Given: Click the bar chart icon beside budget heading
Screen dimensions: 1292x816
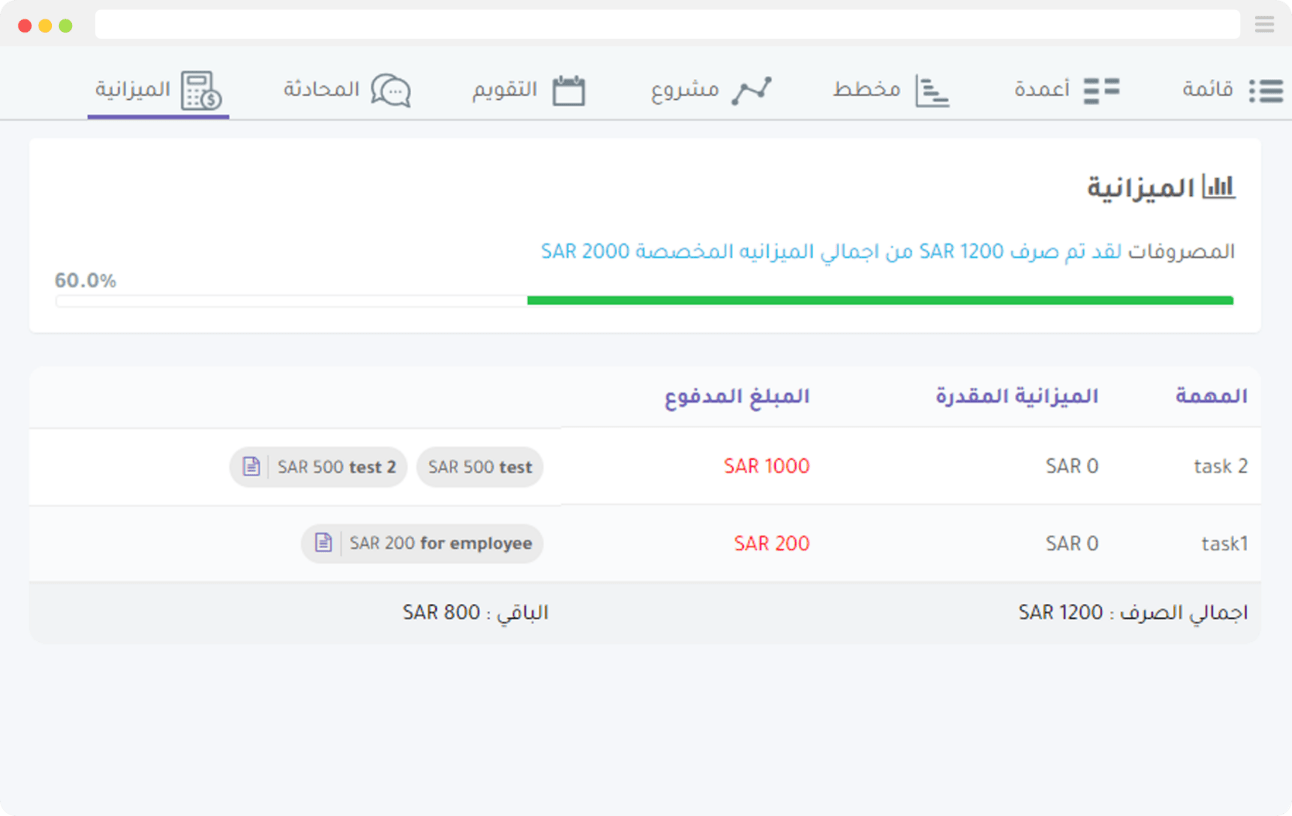Looking at the screenshot, I should click(x=1219, y=187).
